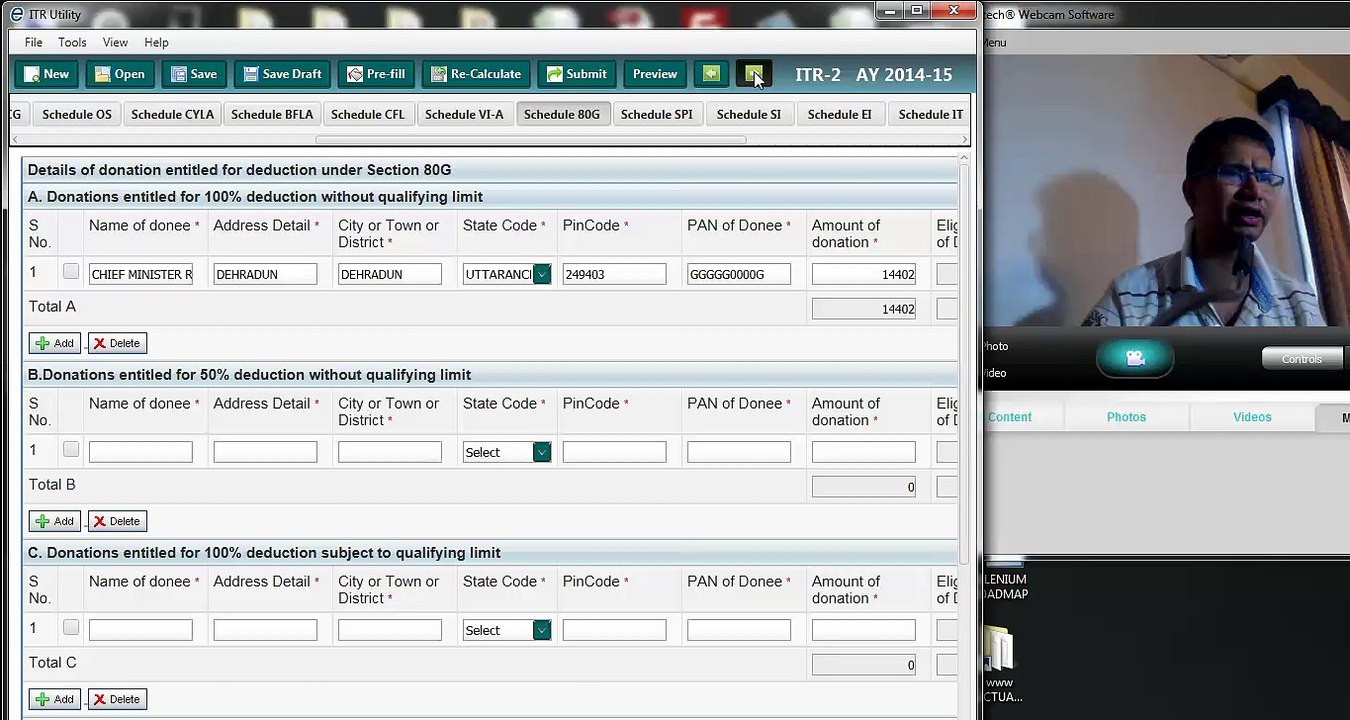The image size is (1350, 720).
Task: Switch to Schedule EI tab
Action: click(x=840, y=114)
